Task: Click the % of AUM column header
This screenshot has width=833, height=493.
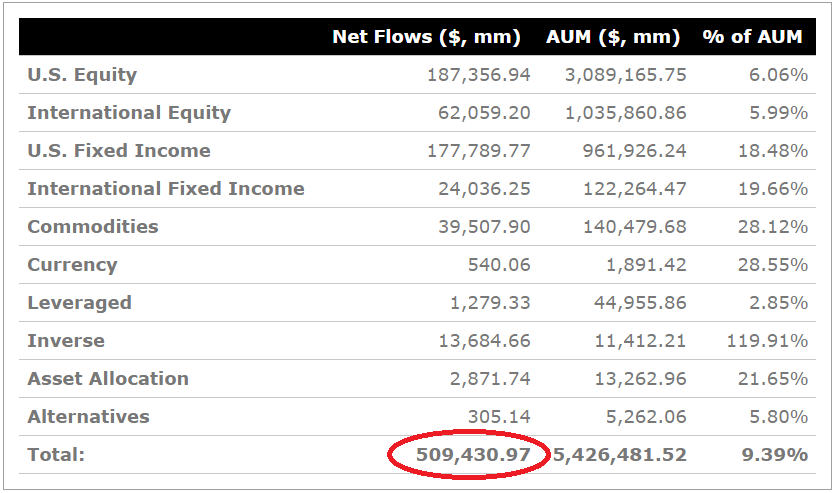Action: pos(752,37)
